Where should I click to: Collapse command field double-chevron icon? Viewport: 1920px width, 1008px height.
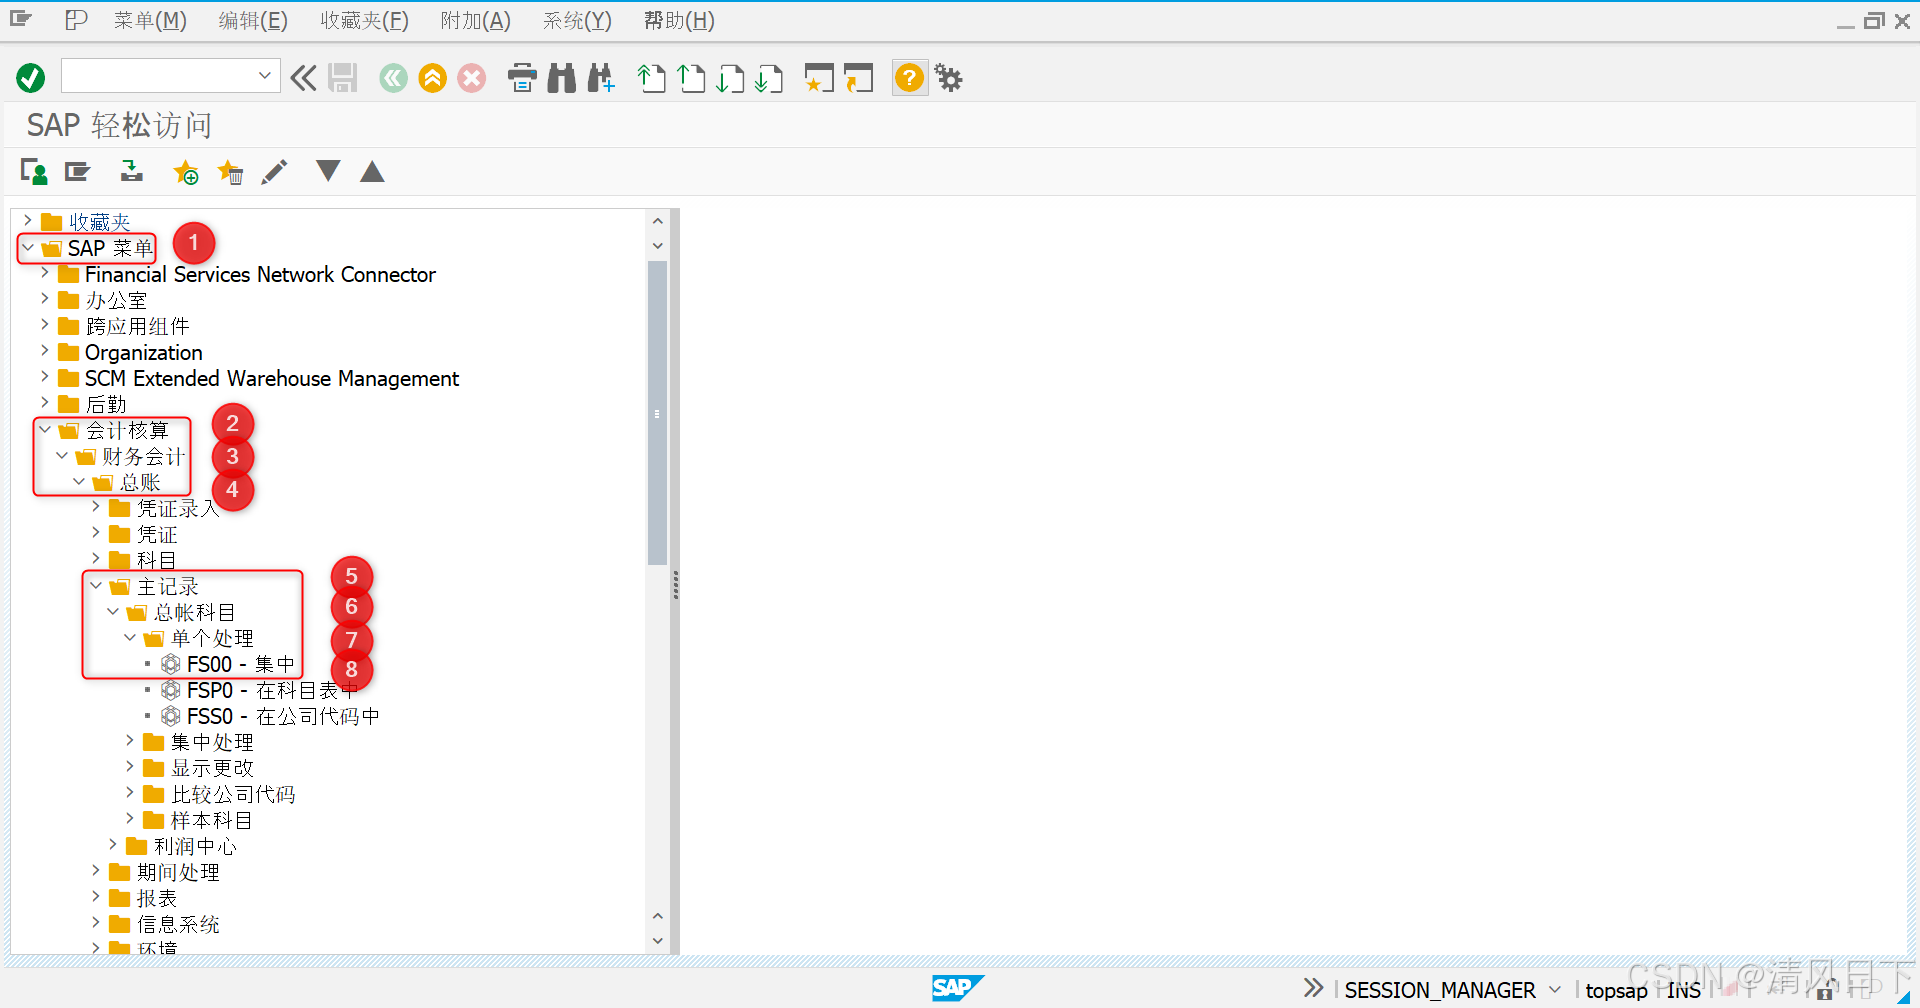303,77
